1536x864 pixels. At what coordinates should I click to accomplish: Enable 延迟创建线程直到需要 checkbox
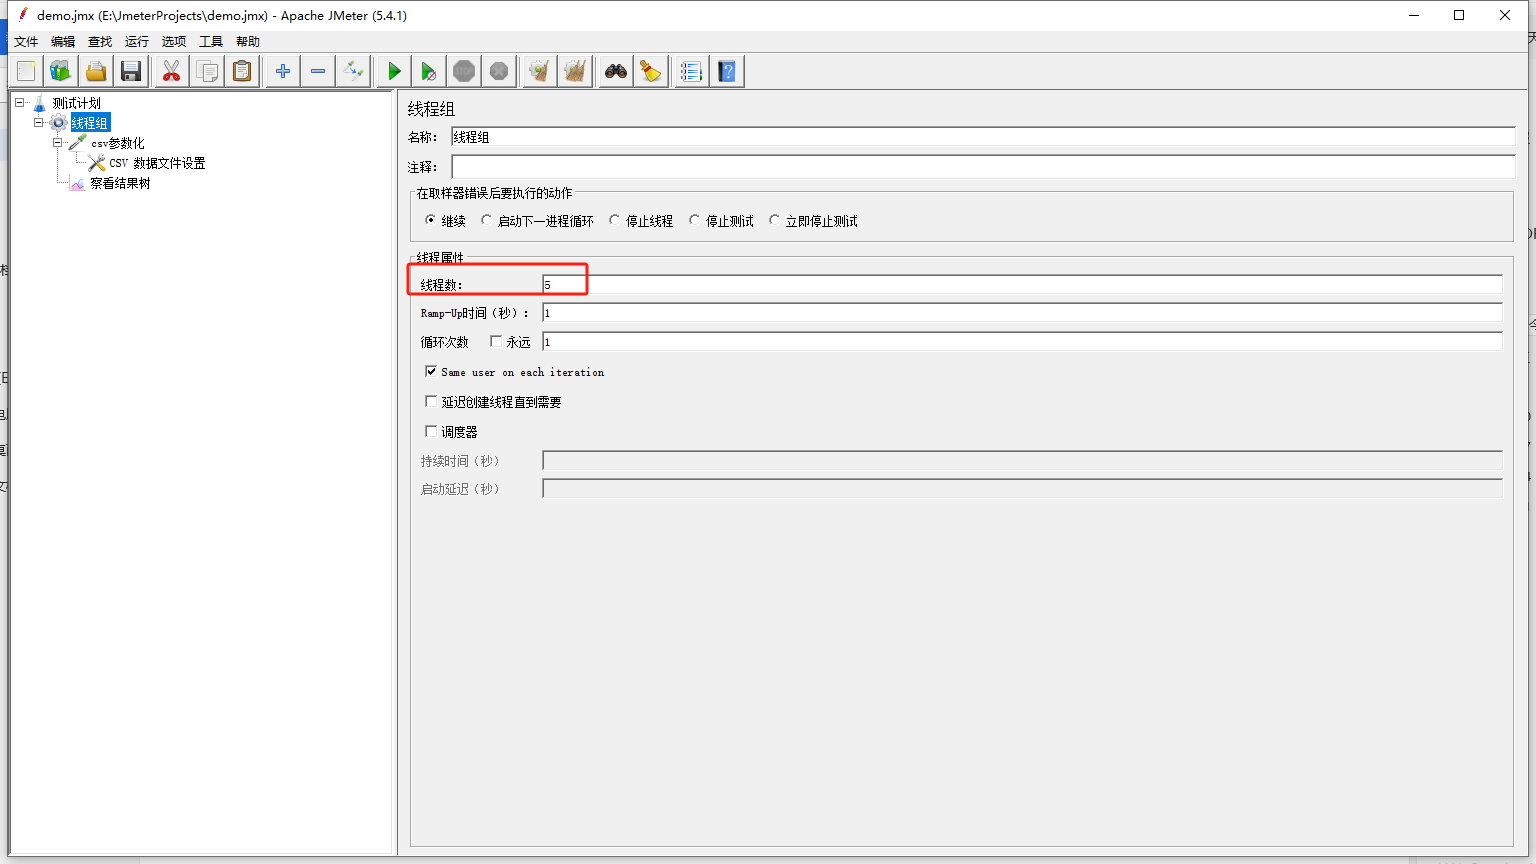[x=431, y=401]
